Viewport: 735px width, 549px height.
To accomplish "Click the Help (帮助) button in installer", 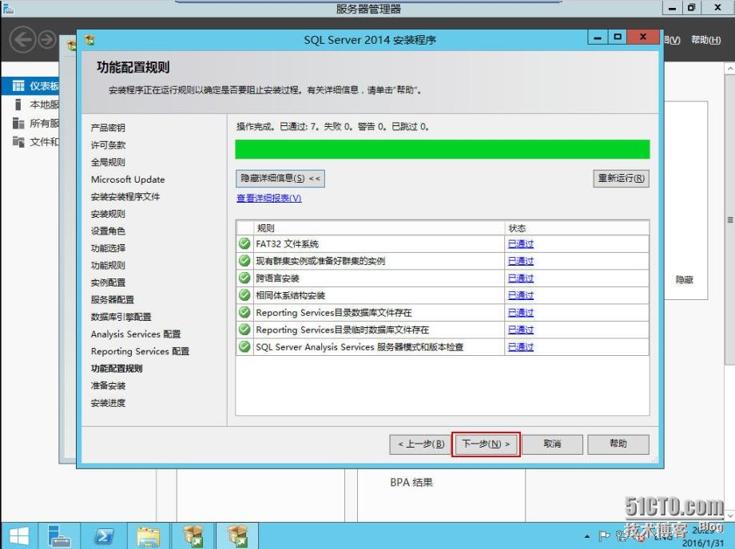I will pos(618,444).
